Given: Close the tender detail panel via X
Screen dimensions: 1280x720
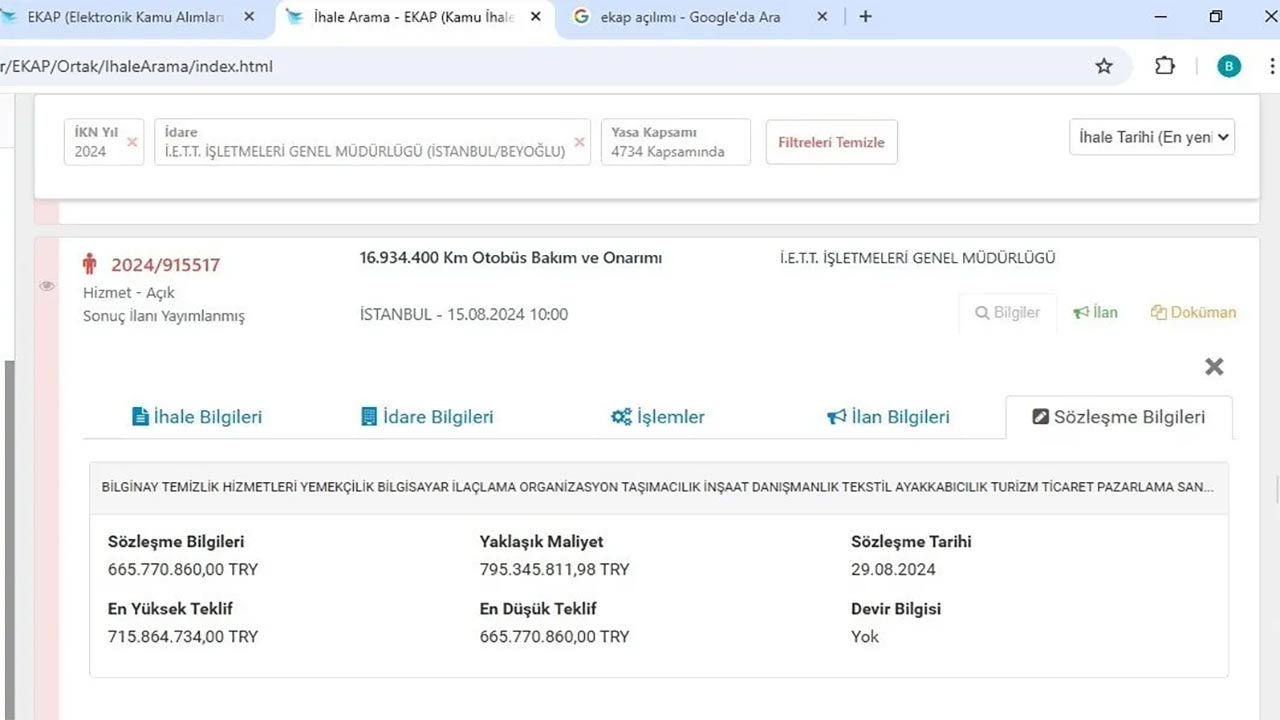Looking at the screenshot, I should tap(1214, 366).
